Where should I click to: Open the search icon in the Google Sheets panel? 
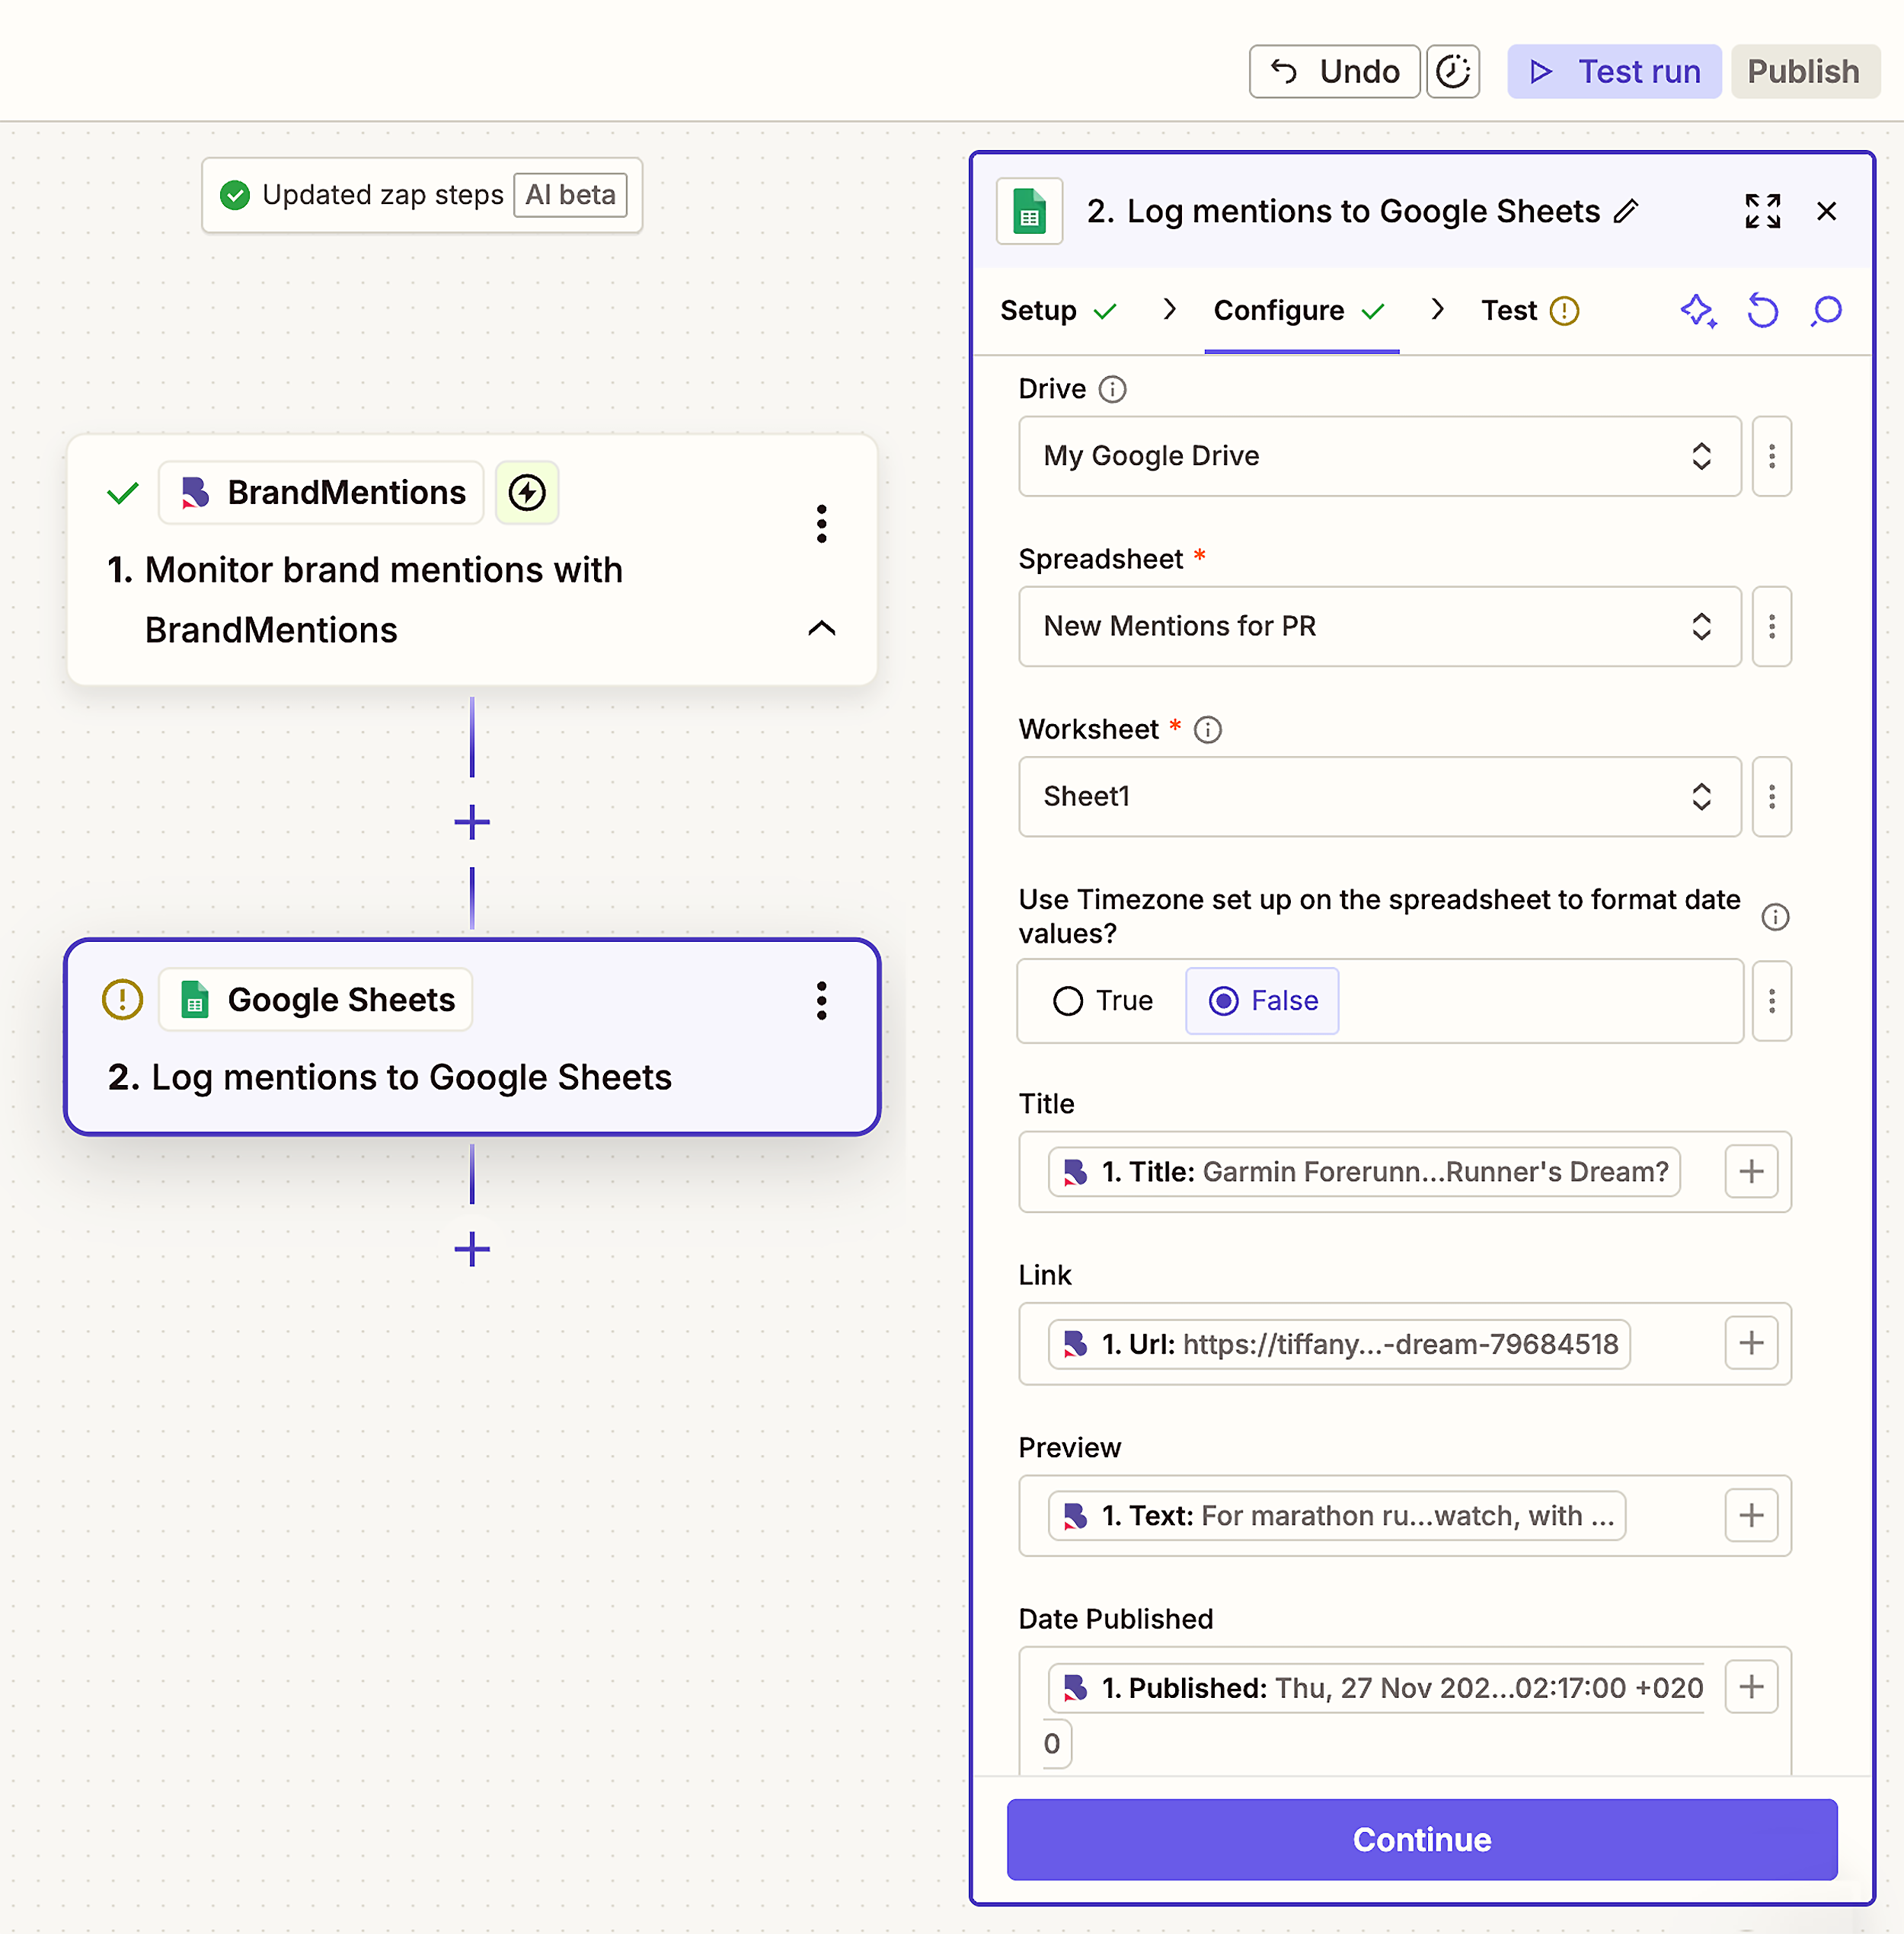coord(1826,311)
